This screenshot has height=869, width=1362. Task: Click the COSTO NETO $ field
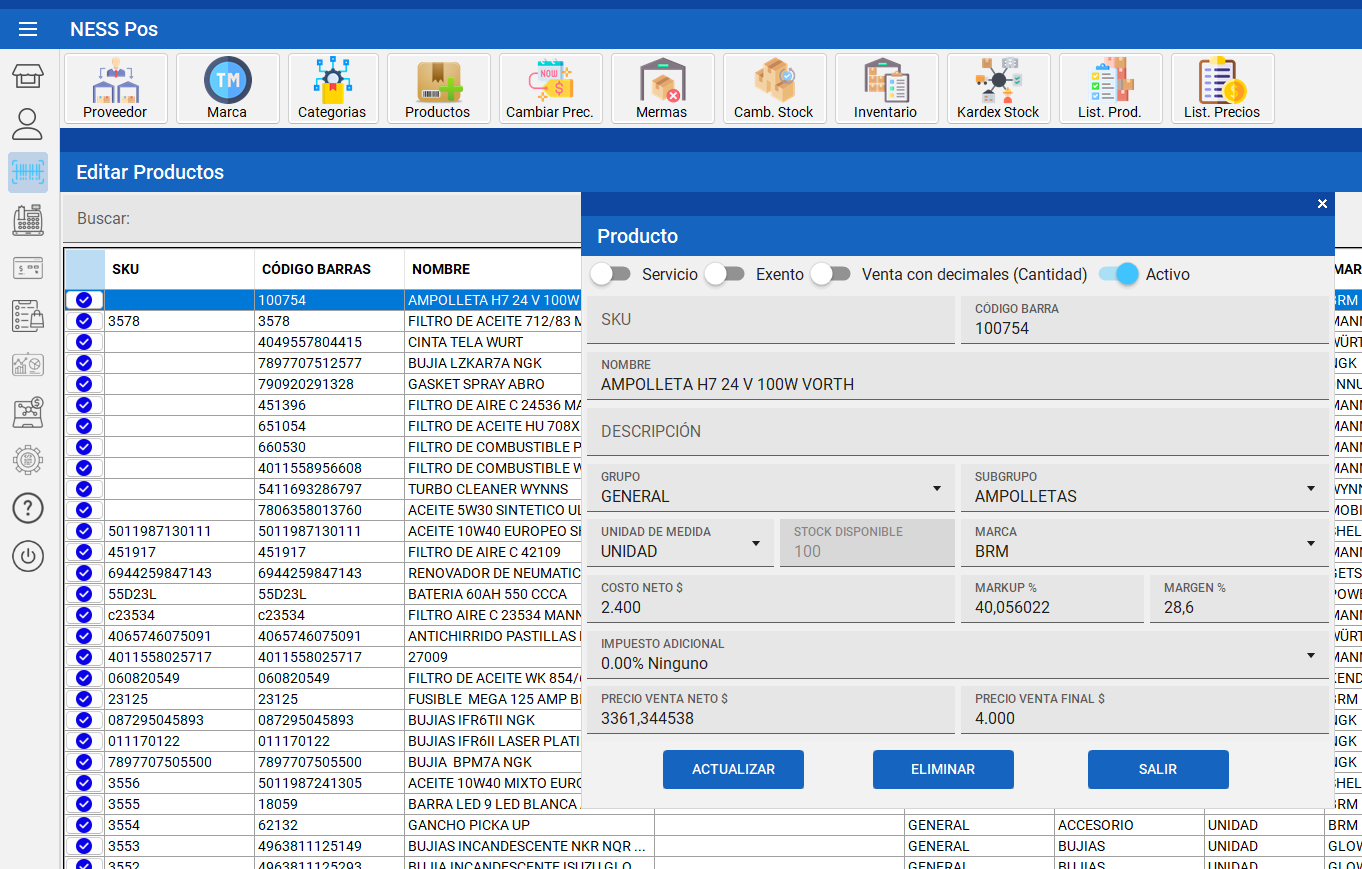pyautogui.click(x=771, y=599)
